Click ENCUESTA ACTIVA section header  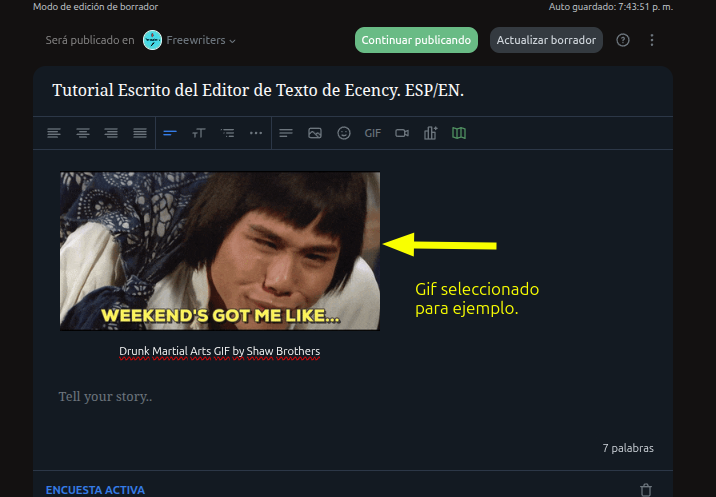click(x=95, y=490)
